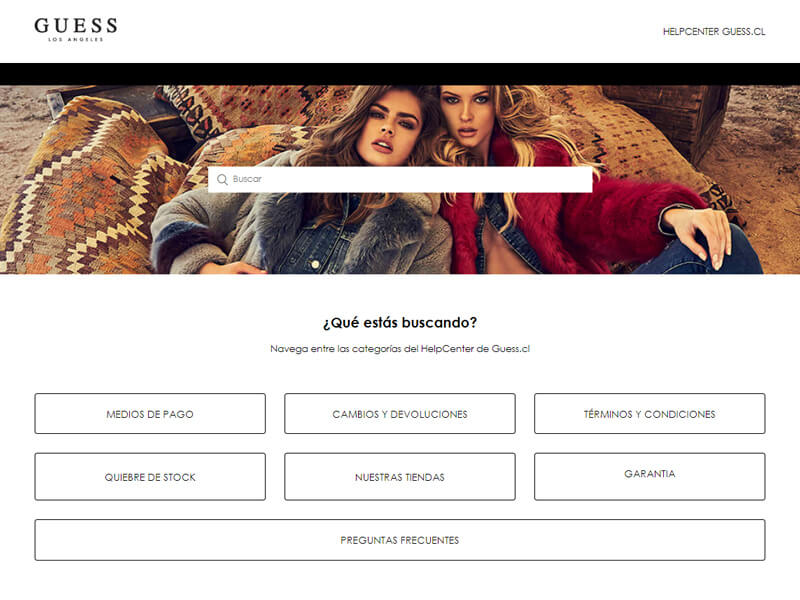Click the black banner bar below header
Image resolution: width=800 pixels, height=600 pixels.
coord(400,74)
